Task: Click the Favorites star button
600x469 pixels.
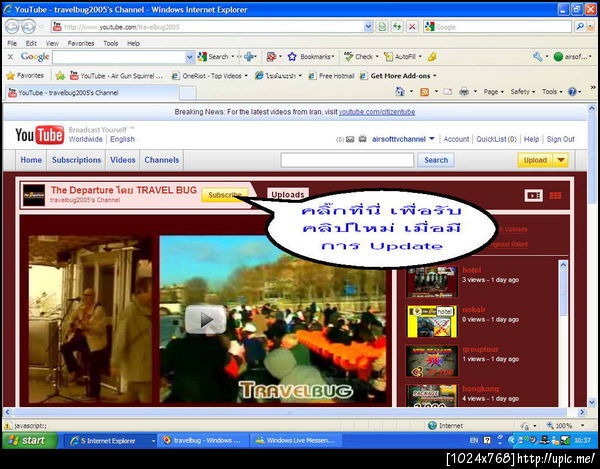Action: pos(25,76)
